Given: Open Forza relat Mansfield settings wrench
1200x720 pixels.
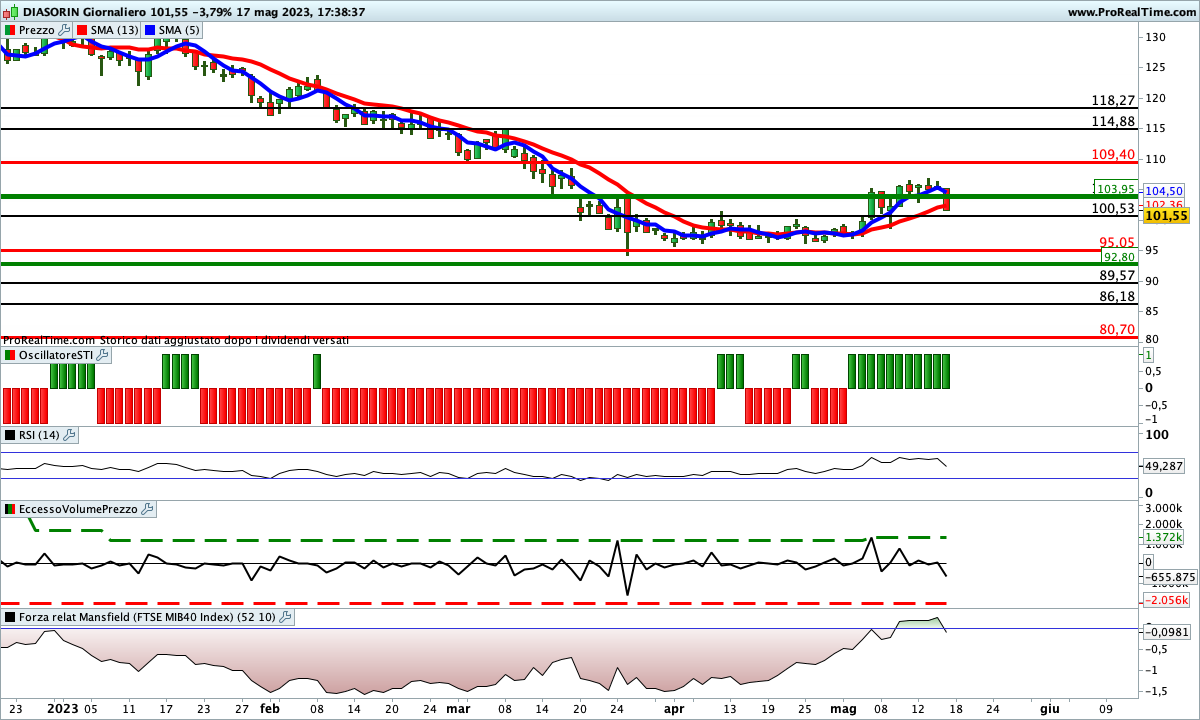Looking at the screenshot, I should click(x=285, y=617).
